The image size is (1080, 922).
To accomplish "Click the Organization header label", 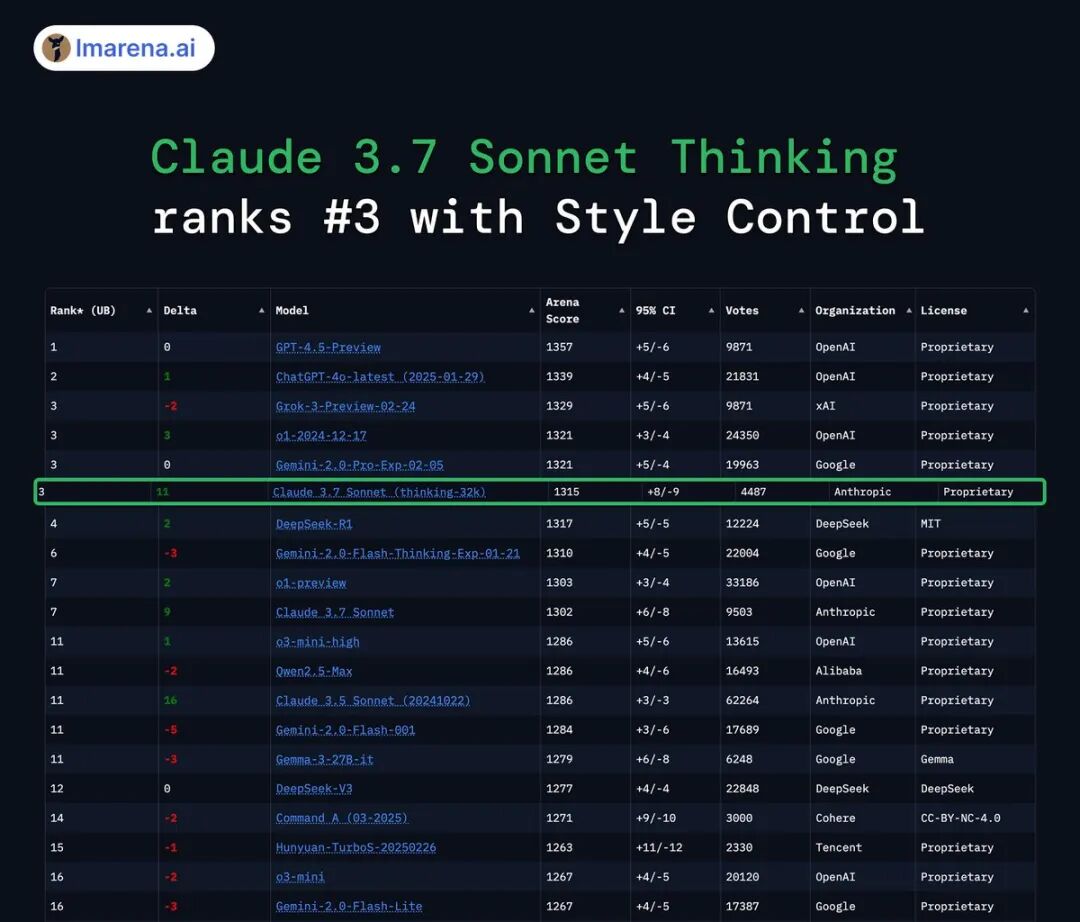I will click(855, 311).
